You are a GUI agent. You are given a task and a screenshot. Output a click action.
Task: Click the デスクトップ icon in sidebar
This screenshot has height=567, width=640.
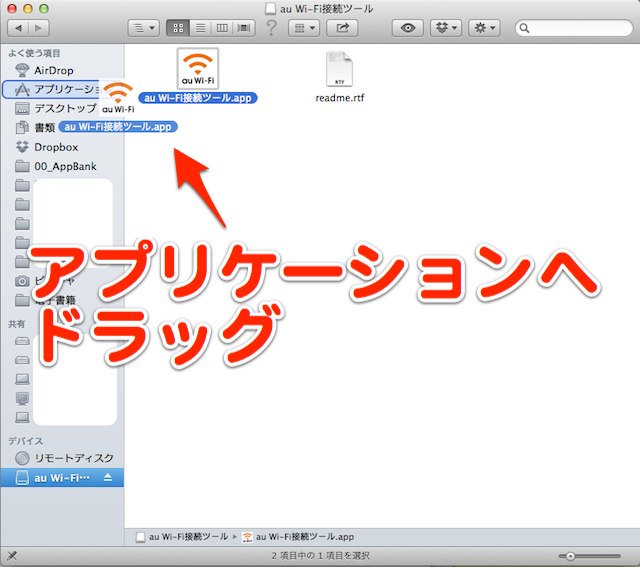coord(22,109)
